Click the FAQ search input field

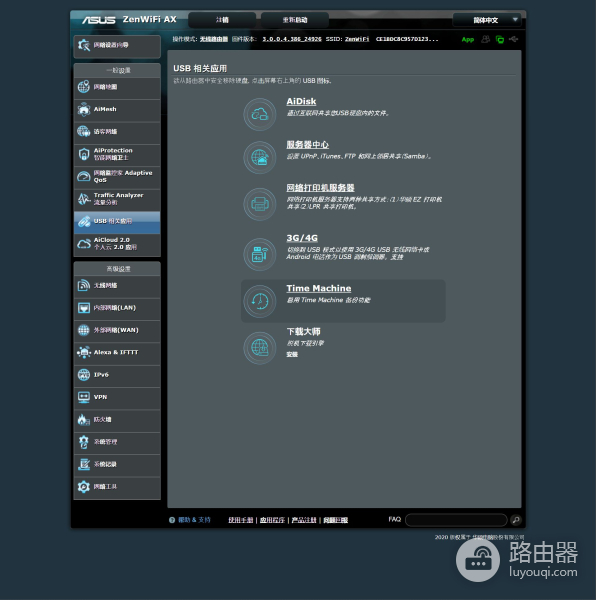point(456,520)
